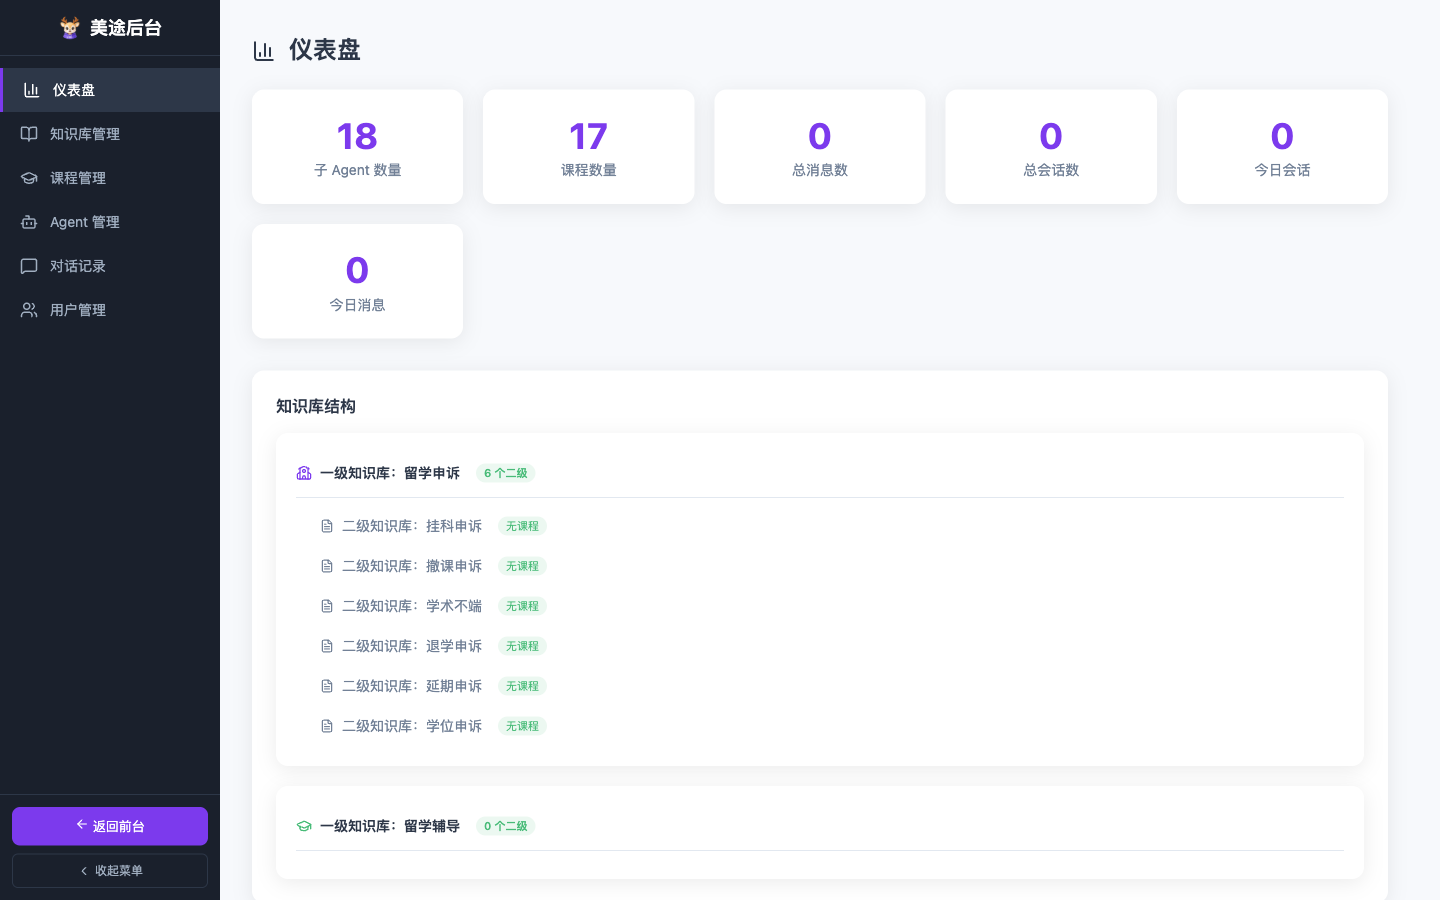The height and width of the screenshot is (900, 1440).
Task: Collapse the sidebar with 收起菜单
Action: pyautogui.click(x=110, y=871)
